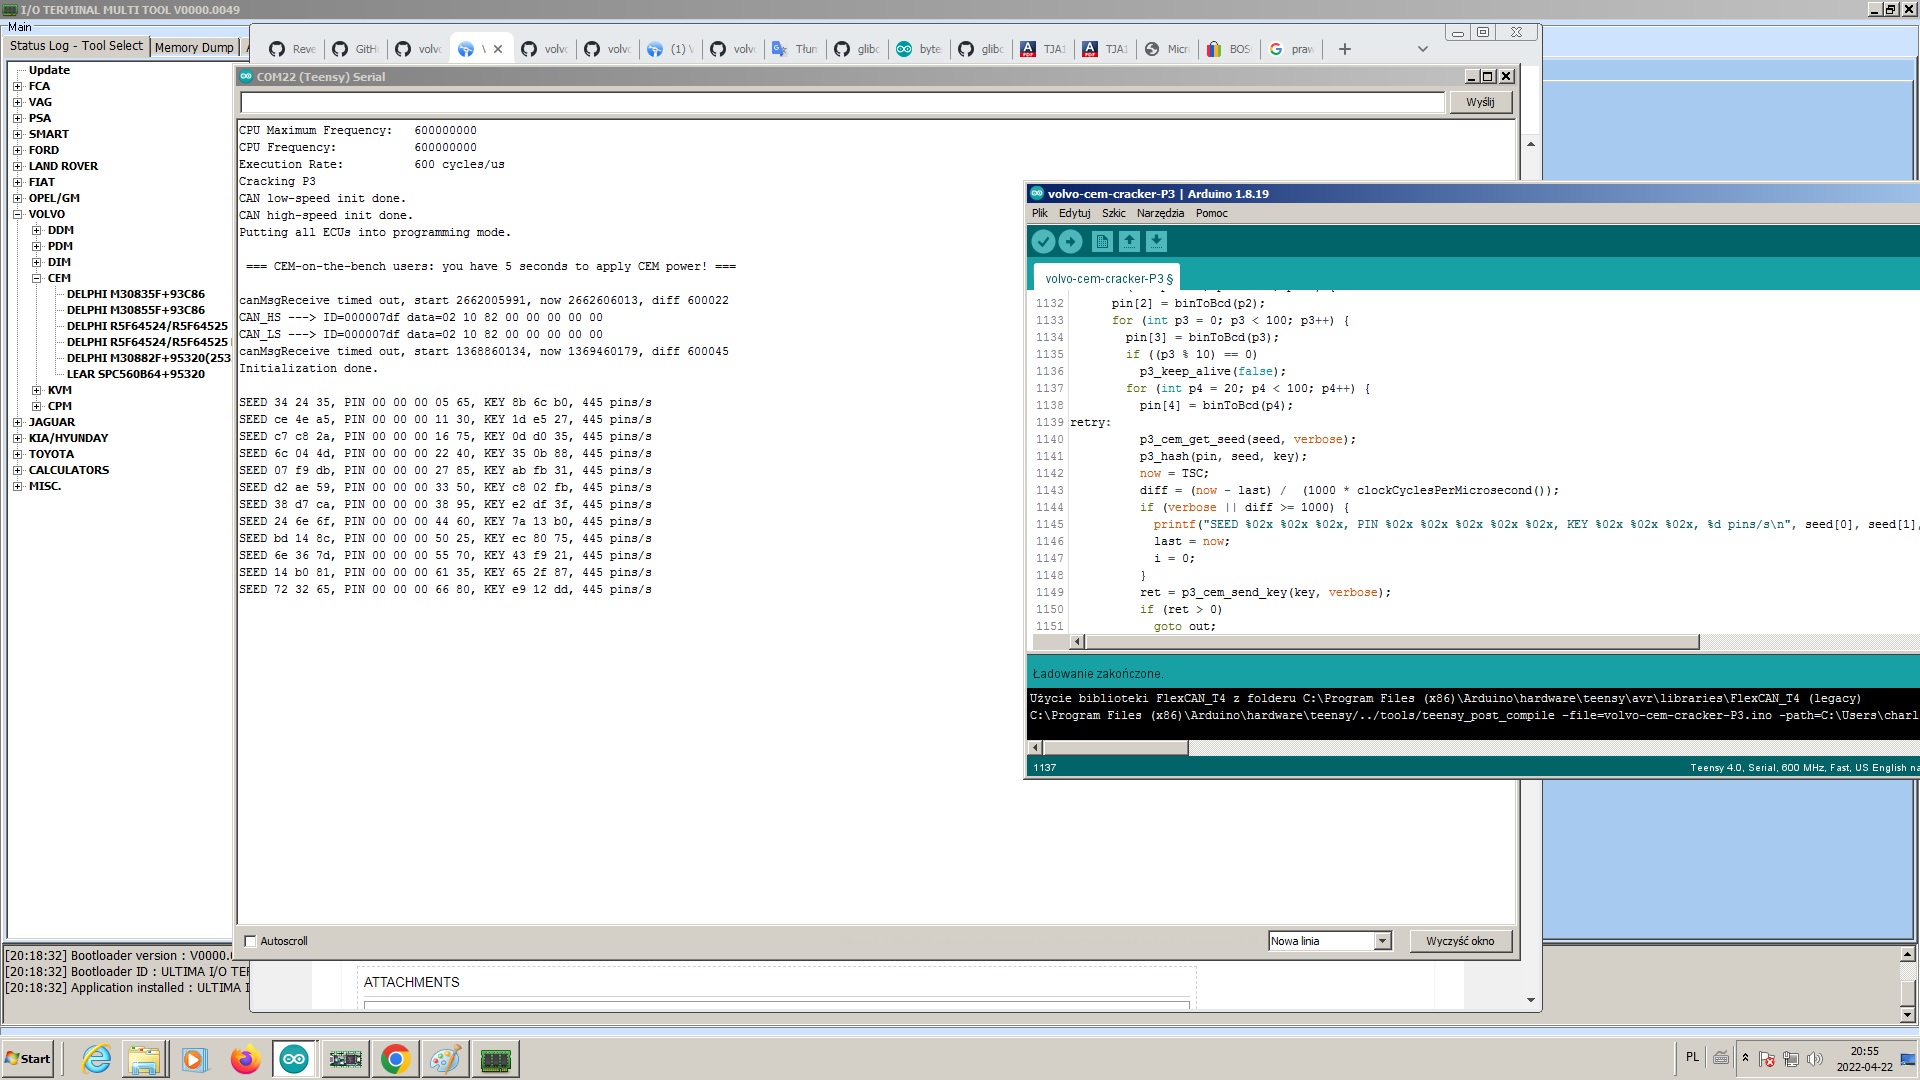Screen dimensions: 1920x1080
Task: Open the Narzędzia menu
Action: [x=1159, y=213]
